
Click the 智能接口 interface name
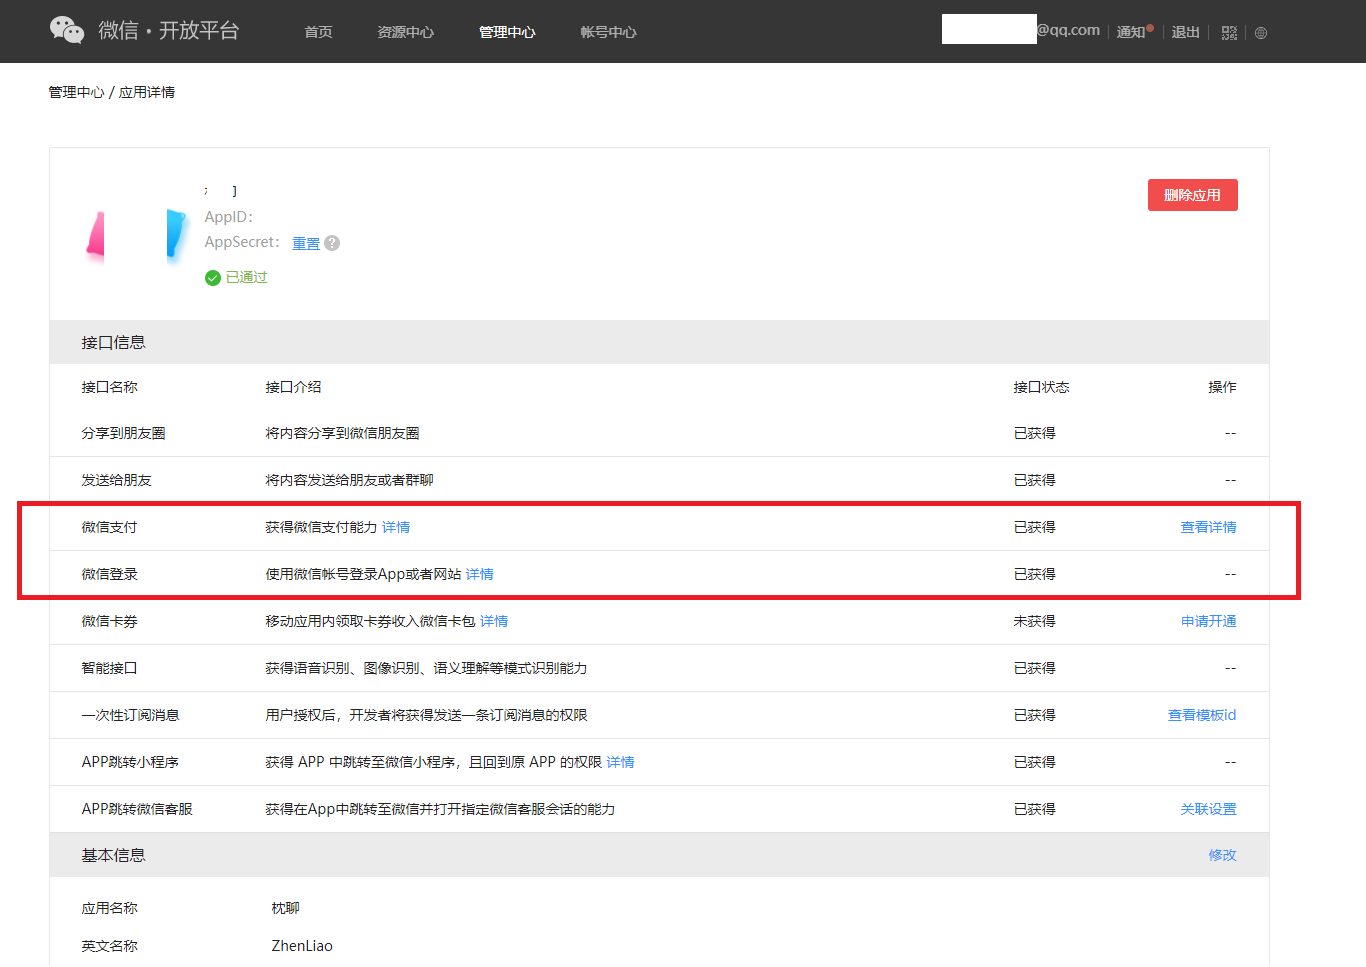(109, 668)
